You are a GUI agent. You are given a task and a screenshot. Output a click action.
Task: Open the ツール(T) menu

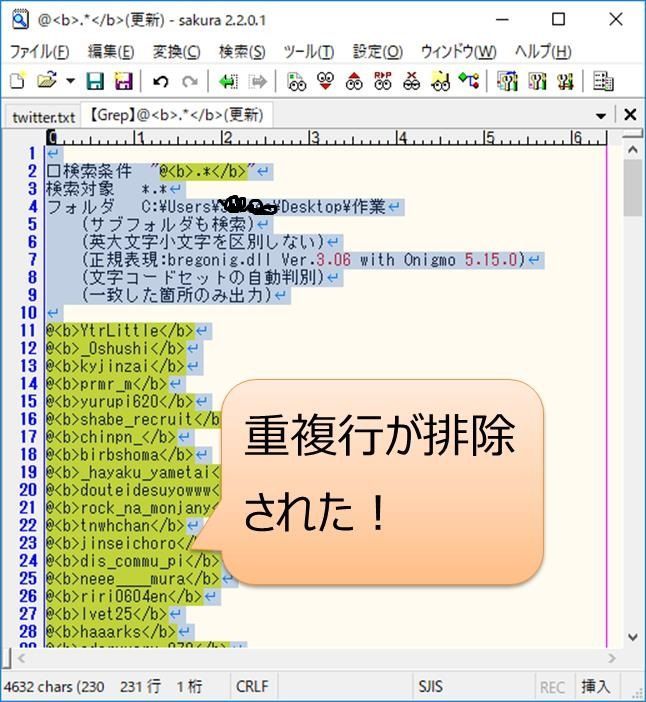(x=309, y=51)
